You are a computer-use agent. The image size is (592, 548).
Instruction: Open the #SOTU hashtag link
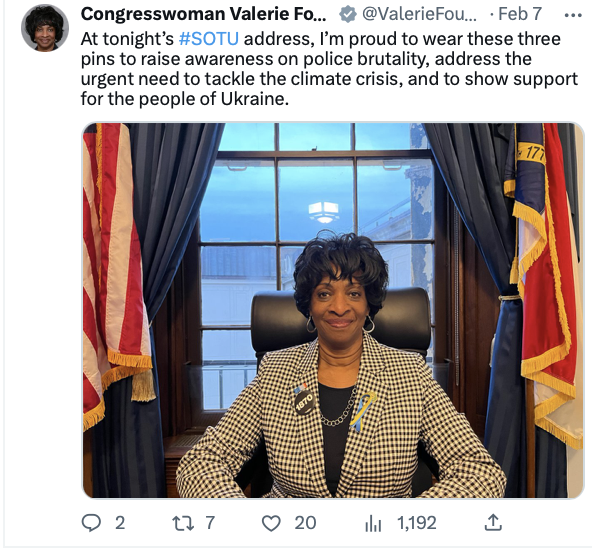pos(208,39)
